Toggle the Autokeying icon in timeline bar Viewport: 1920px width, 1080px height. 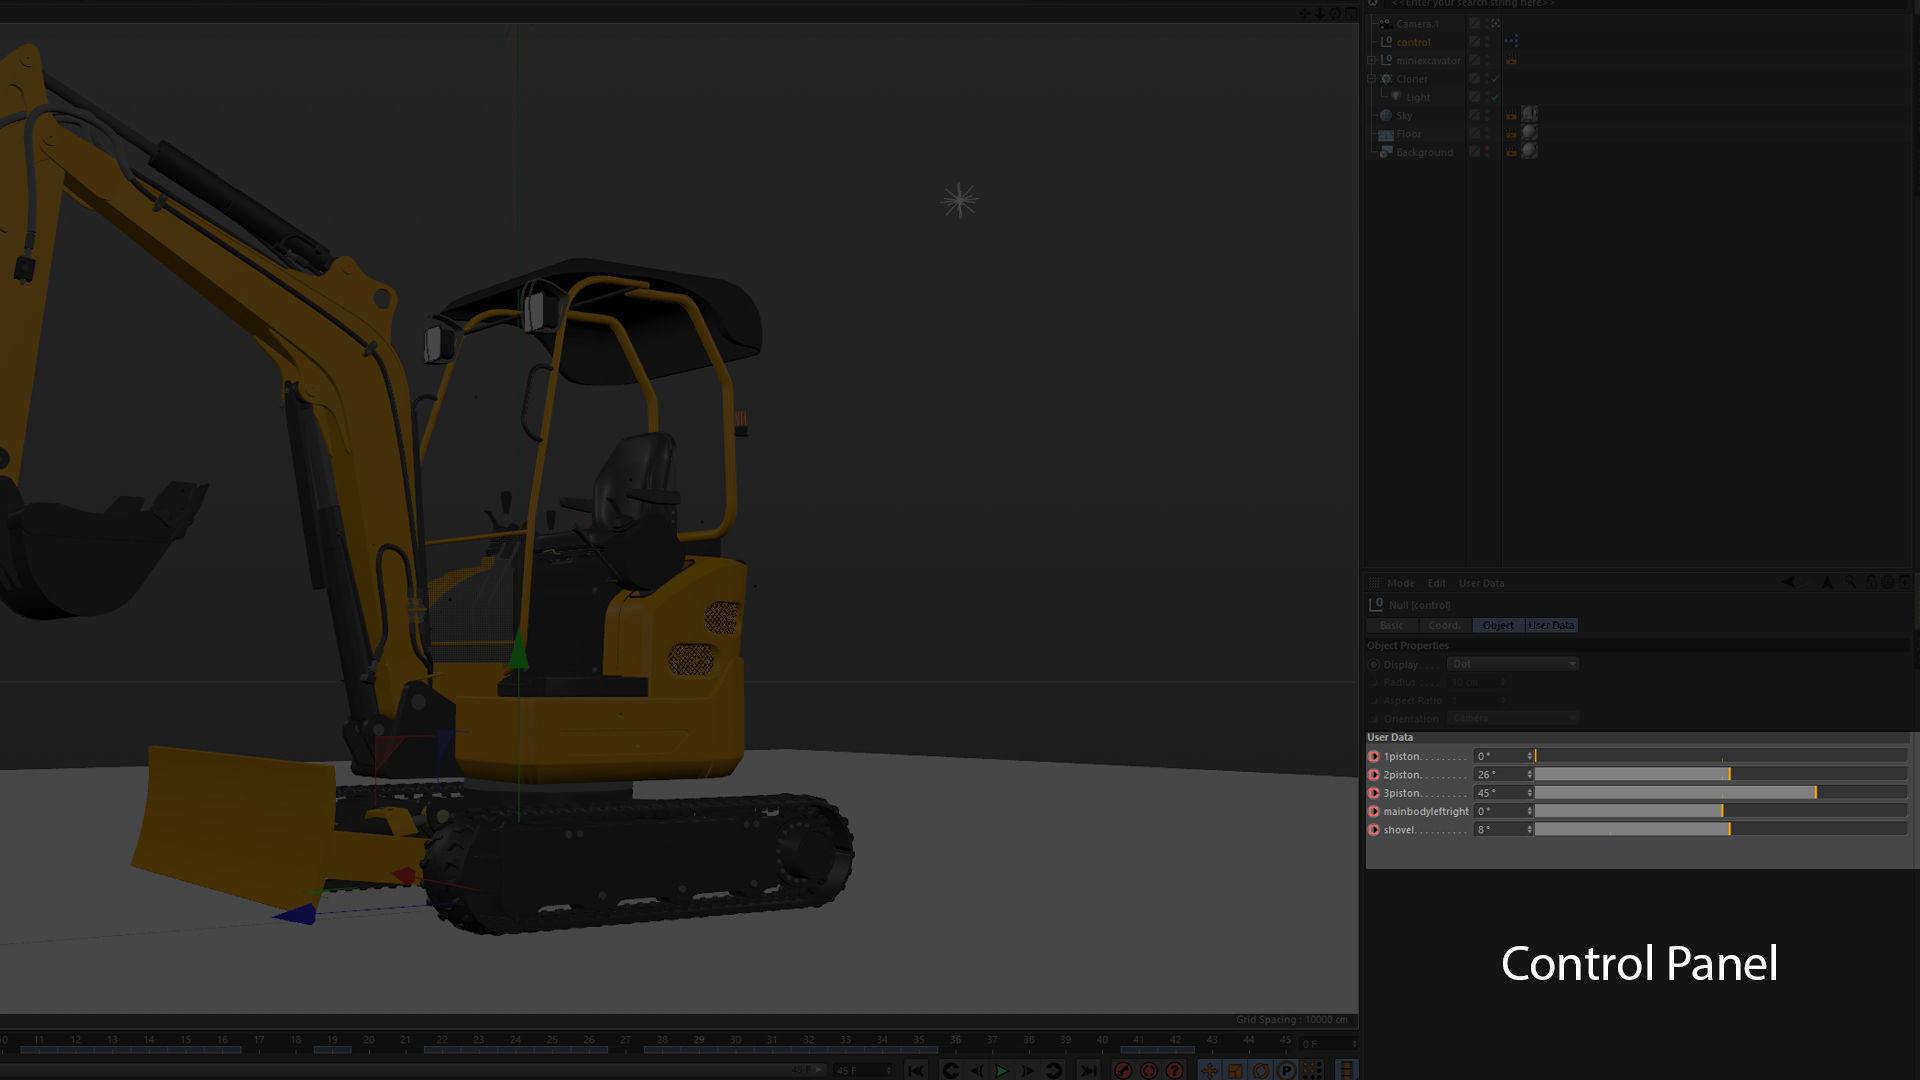(x=1149, y=1071)
